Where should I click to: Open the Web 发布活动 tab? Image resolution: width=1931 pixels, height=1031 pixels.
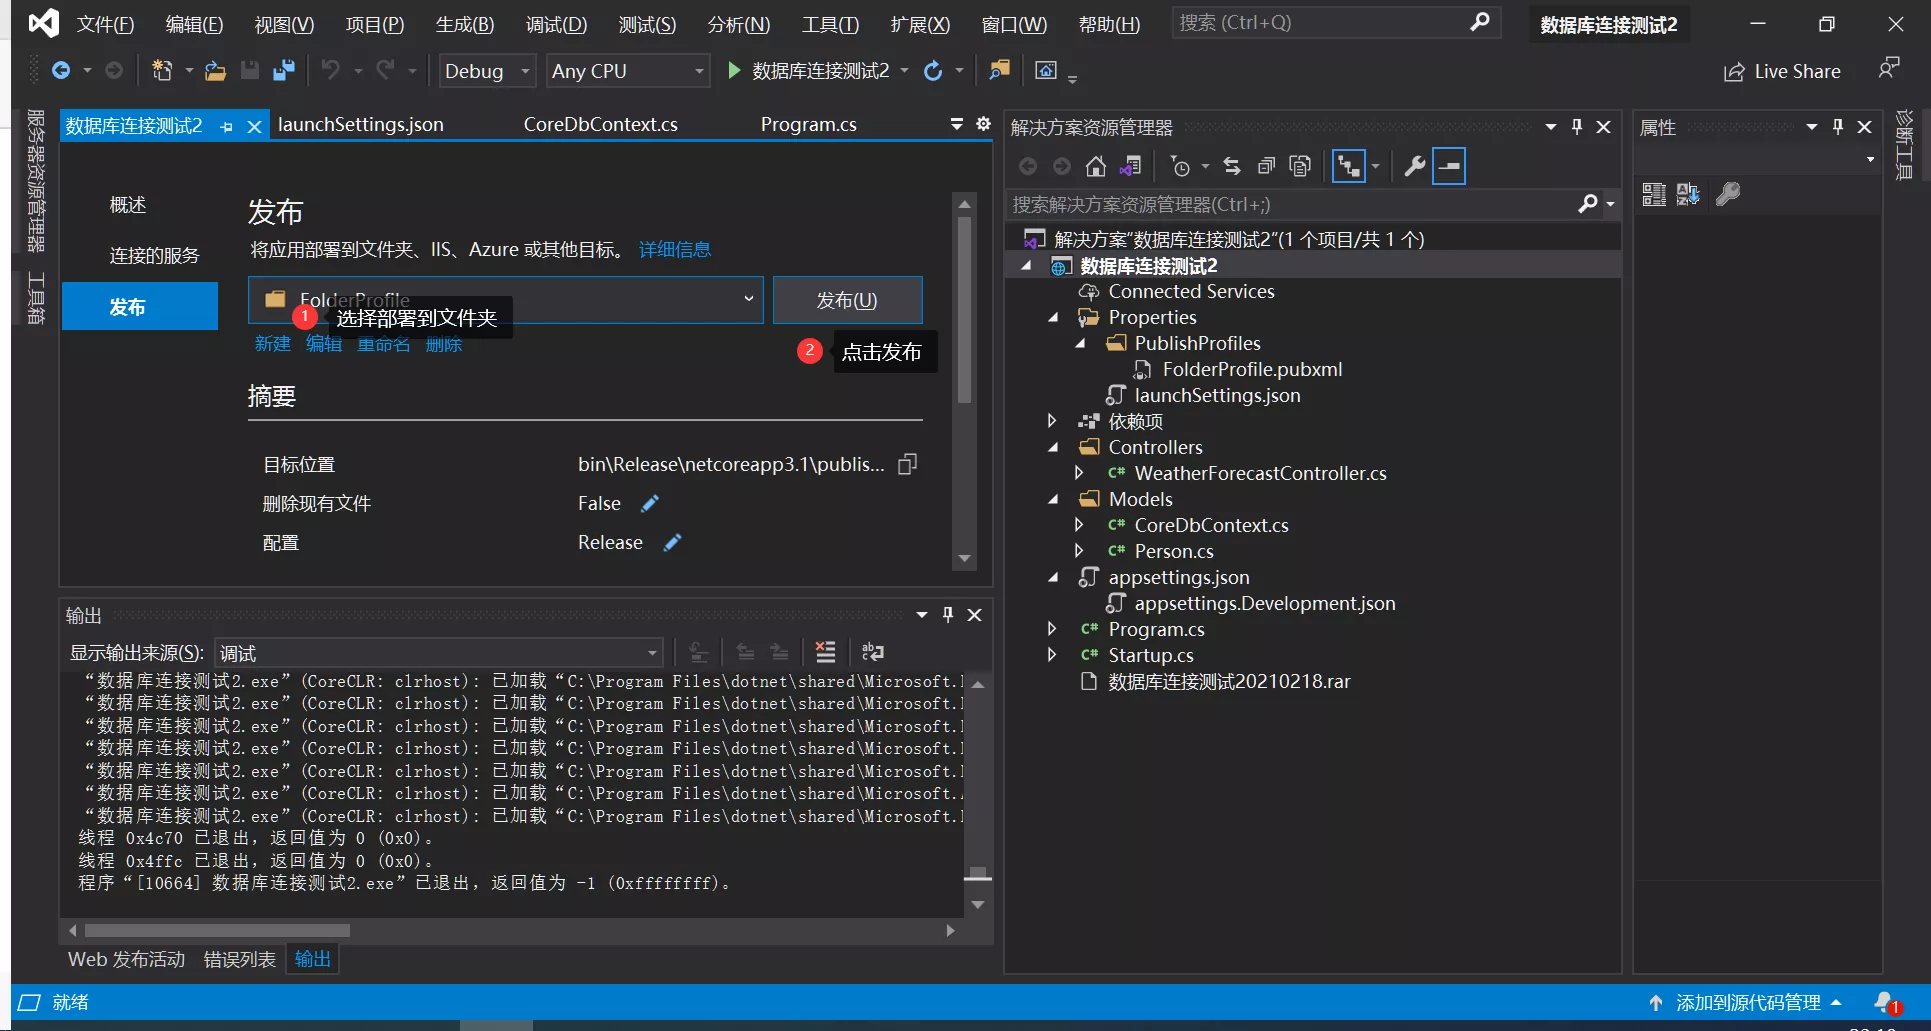click(126, 959)
